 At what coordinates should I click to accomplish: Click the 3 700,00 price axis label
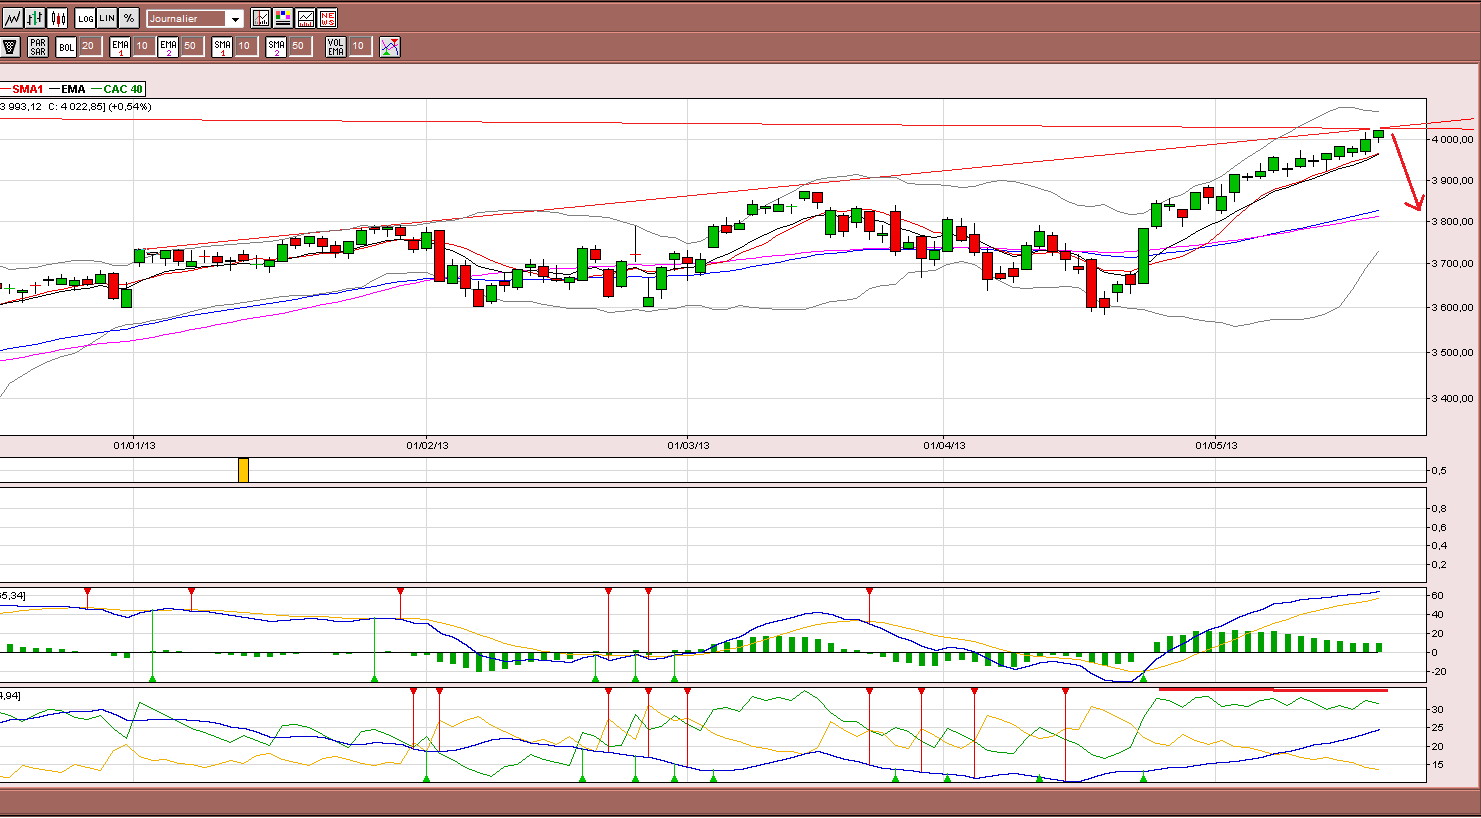[1453, 264]
